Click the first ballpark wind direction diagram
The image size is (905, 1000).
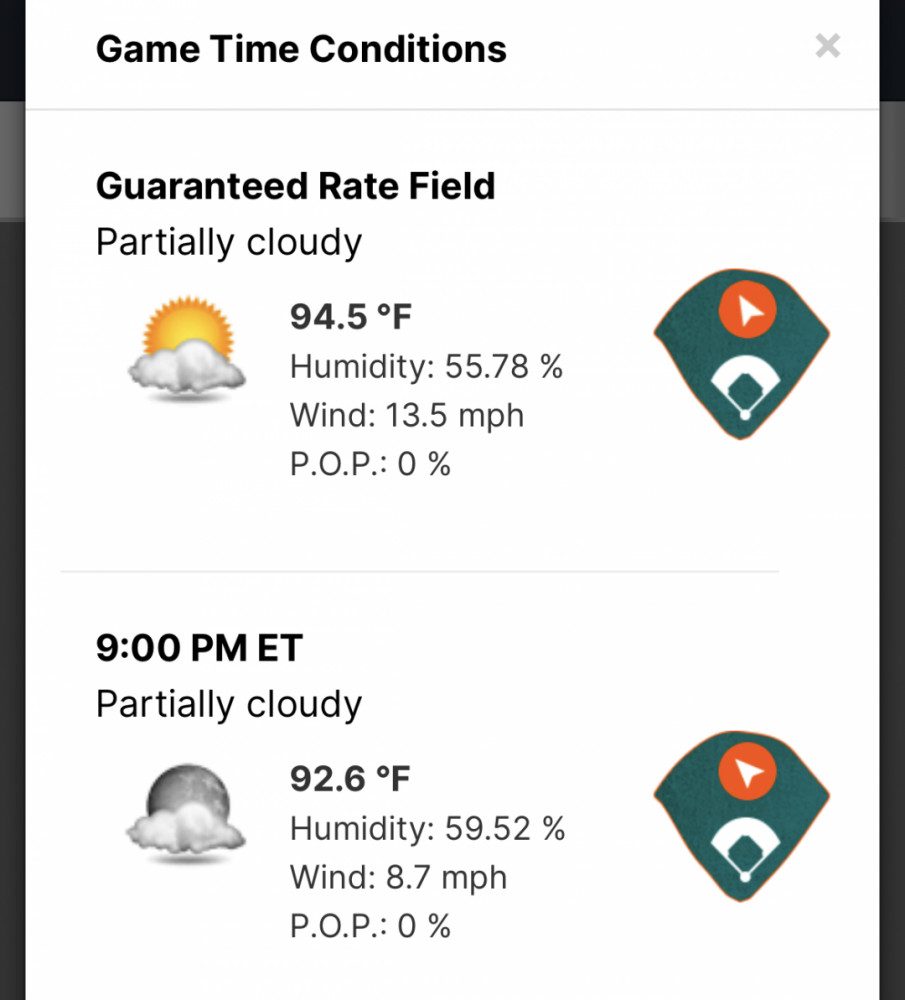[x=742, y=354]
